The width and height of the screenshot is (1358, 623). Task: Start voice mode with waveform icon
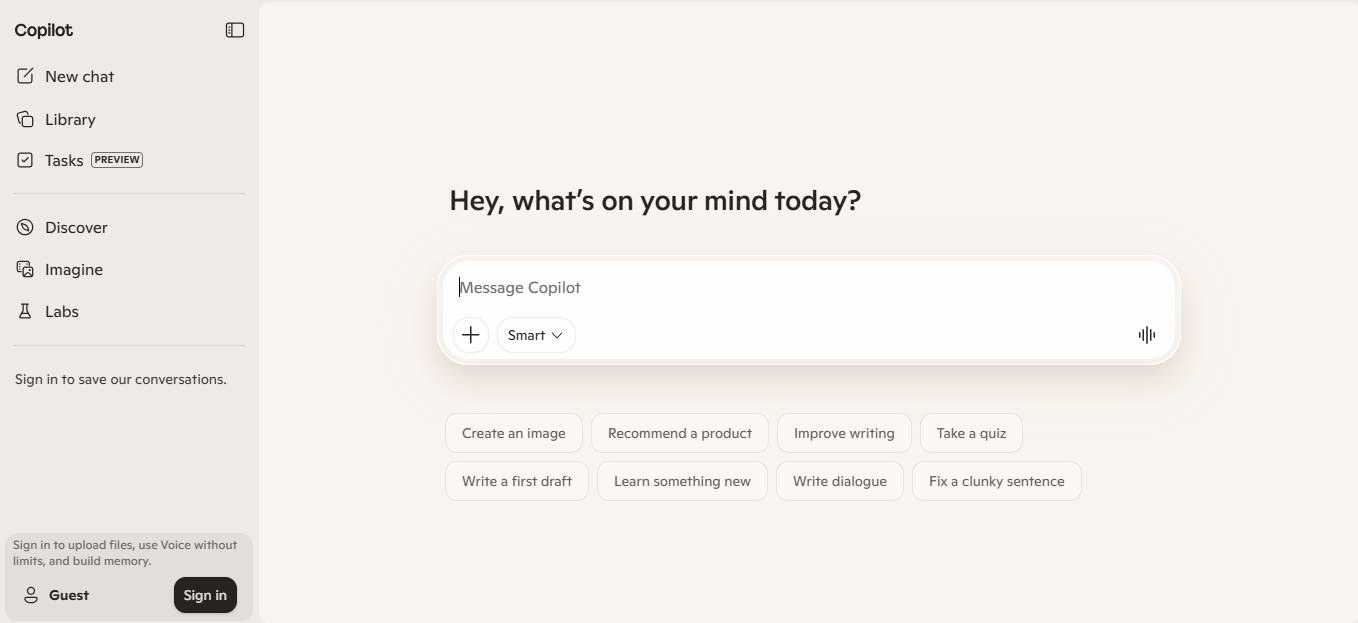1146,335
